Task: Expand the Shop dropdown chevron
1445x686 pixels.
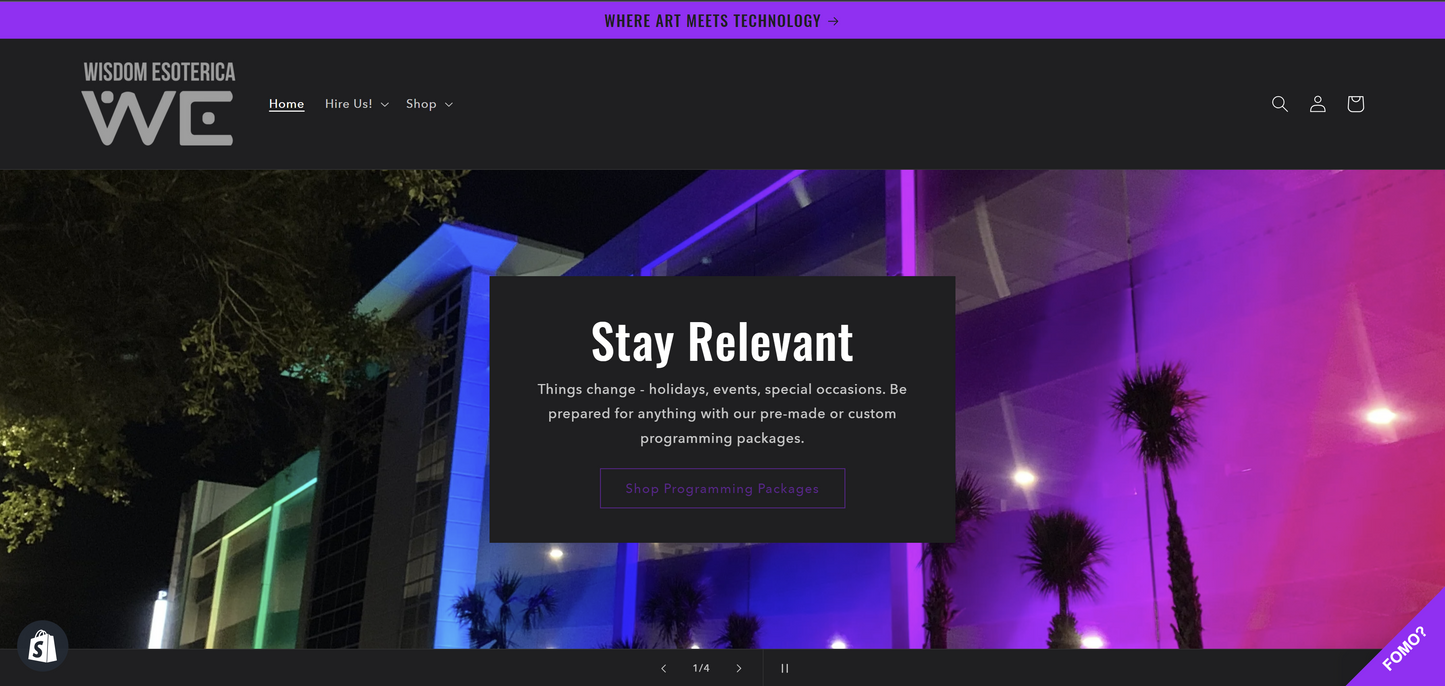Action: coord(449,105)
